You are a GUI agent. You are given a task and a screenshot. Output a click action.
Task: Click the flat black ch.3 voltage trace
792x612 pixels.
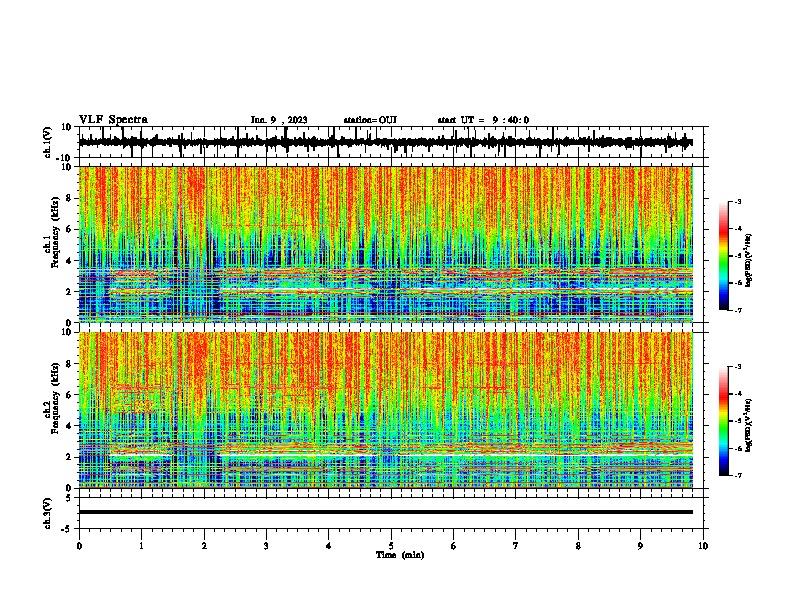click(385, 512)
